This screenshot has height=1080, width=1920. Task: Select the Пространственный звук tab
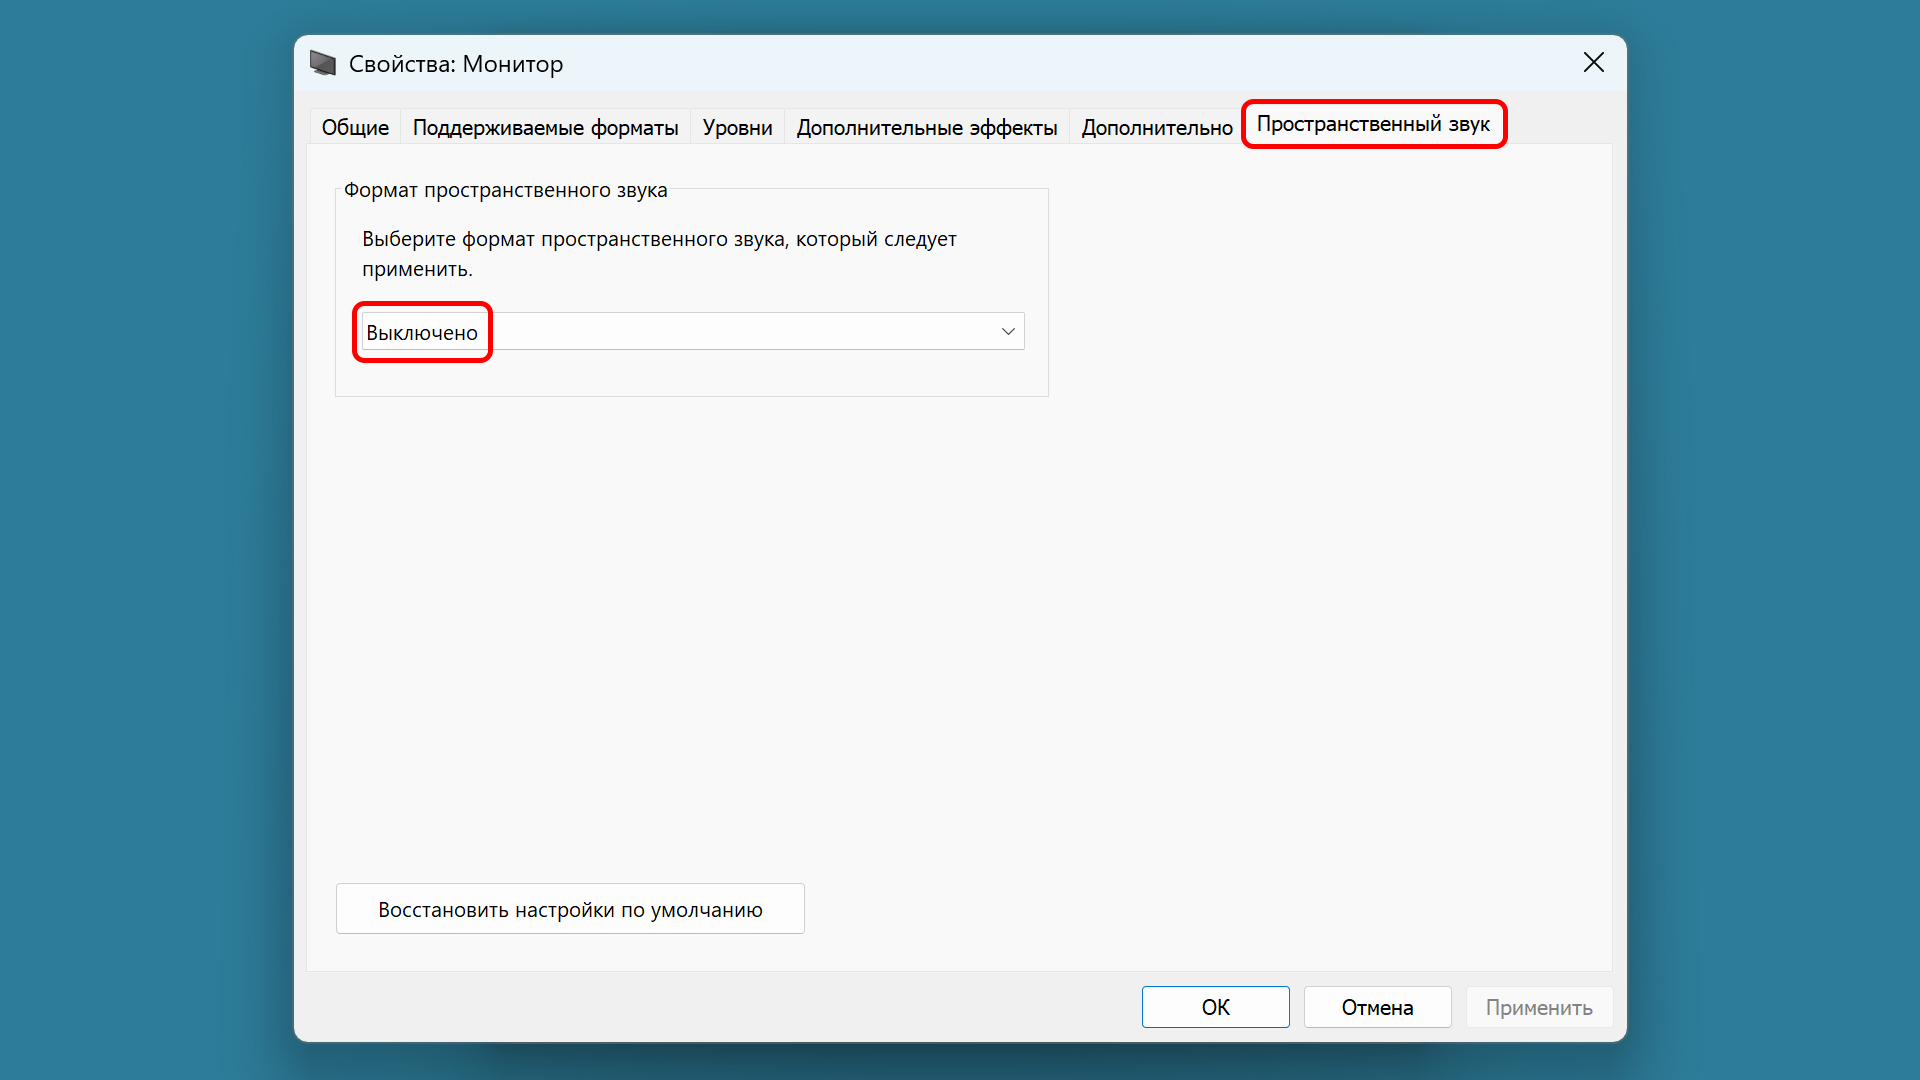pyautogui.click(x=1372, y=124)
